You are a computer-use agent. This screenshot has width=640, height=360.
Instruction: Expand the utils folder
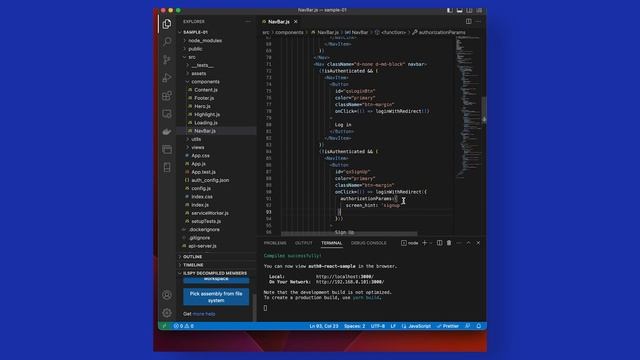tap(196, 139)
